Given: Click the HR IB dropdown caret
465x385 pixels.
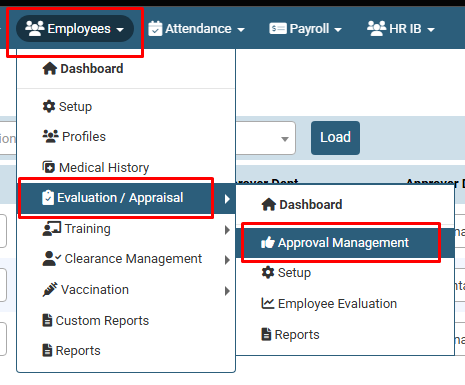Looking at the screenshot, I should tap(431, 30).
